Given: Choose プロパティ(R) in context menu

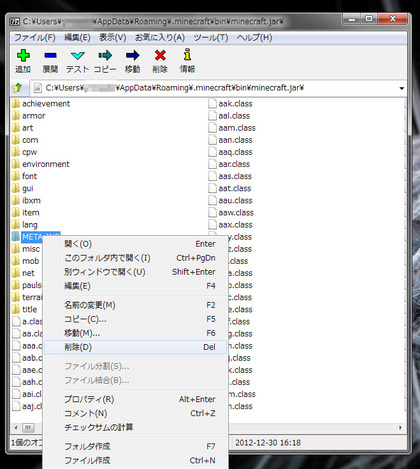Looking at the screenshot, I should click(x=136, y=399).
